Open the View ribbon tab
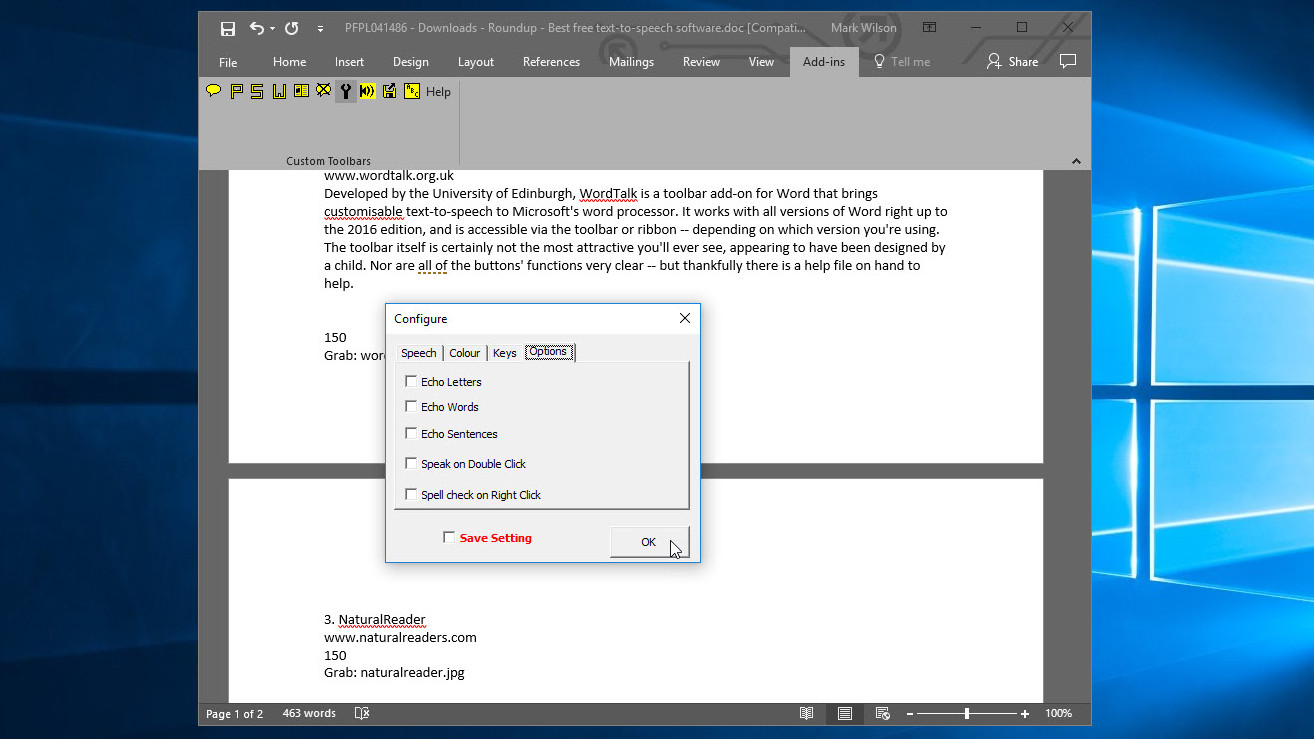This screenshot has height=739, width=1314. 761,62
